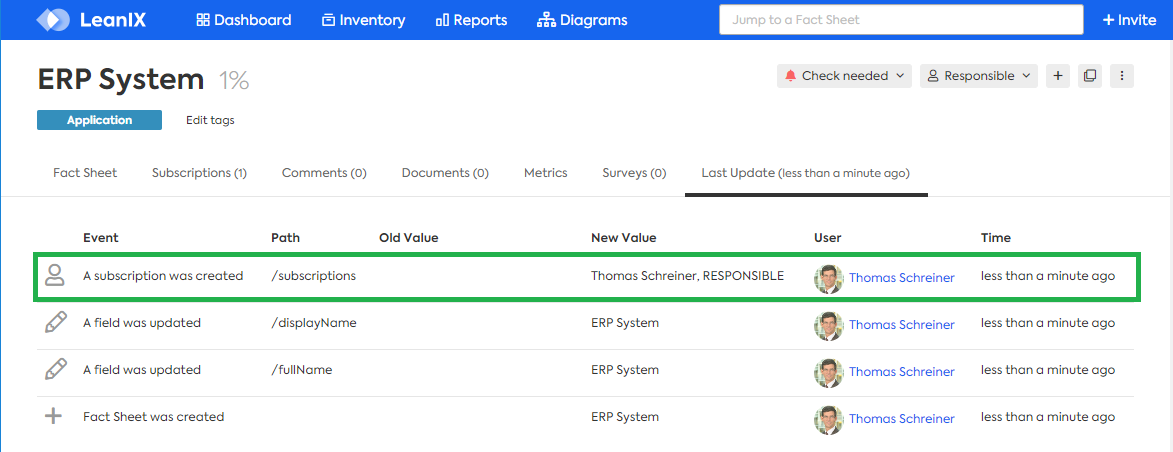Click the 1% completion indicator
Viewport: 1173px width, 452px height.
coord(234,80)
